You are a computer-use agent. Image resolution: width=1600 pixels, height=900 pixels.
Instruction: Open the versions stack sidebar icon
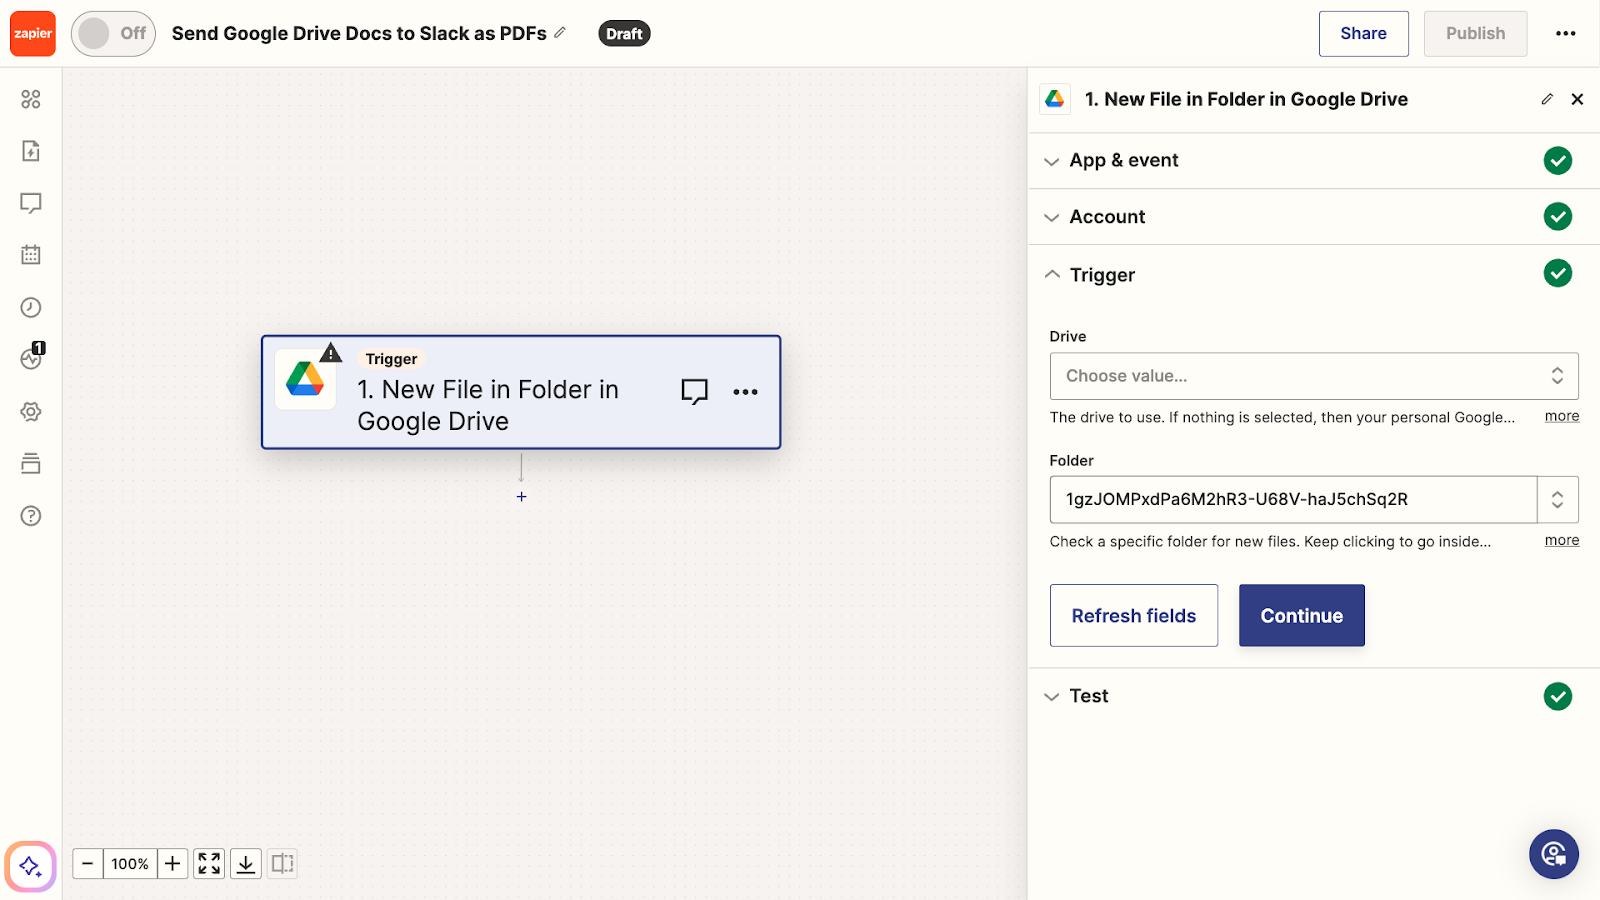[x=31, y=463]
